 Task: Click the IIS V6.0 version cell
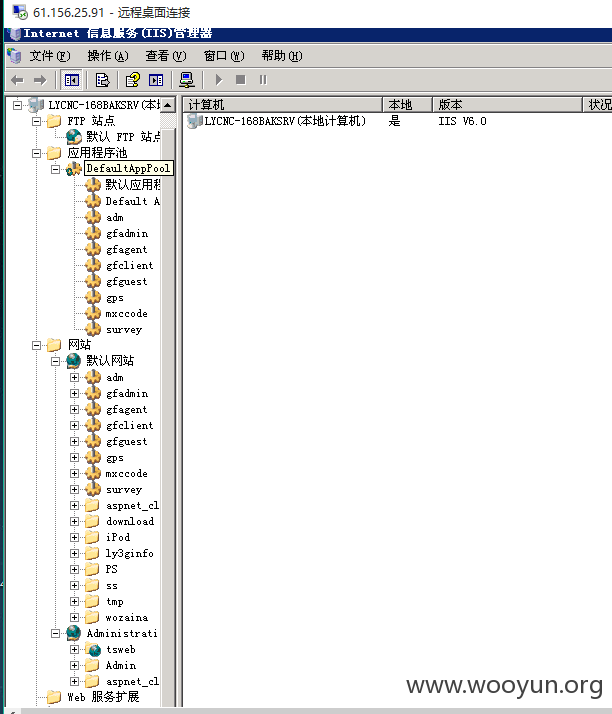(x=462, y=121)
